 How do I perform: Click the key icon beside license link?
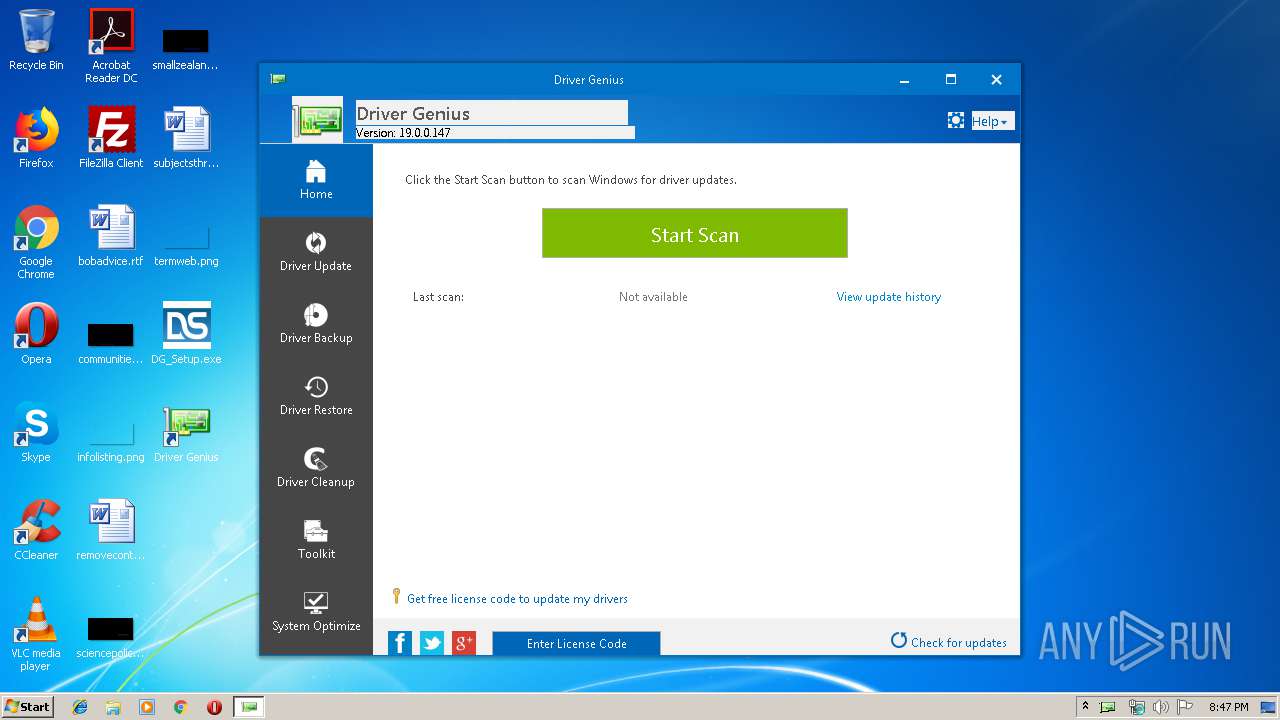[x=397, y=597]
